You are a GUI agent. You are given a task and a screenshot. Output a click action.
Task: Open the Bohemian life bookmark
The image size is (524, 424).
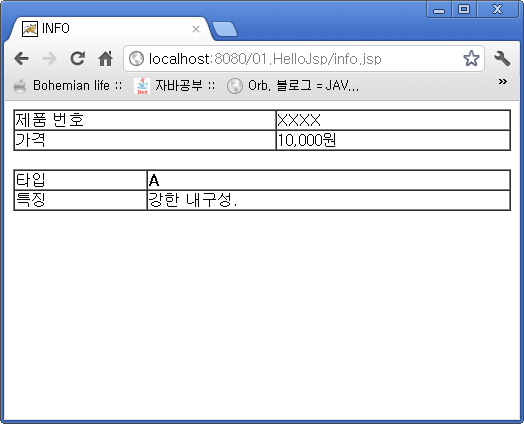tap(68, 86)
